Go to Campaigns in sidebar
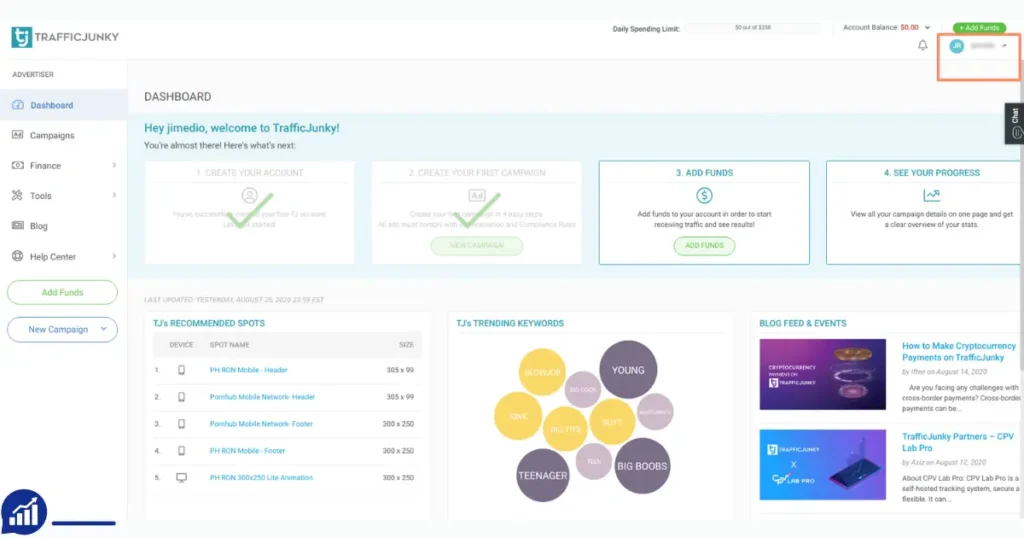 coord(63,135)
